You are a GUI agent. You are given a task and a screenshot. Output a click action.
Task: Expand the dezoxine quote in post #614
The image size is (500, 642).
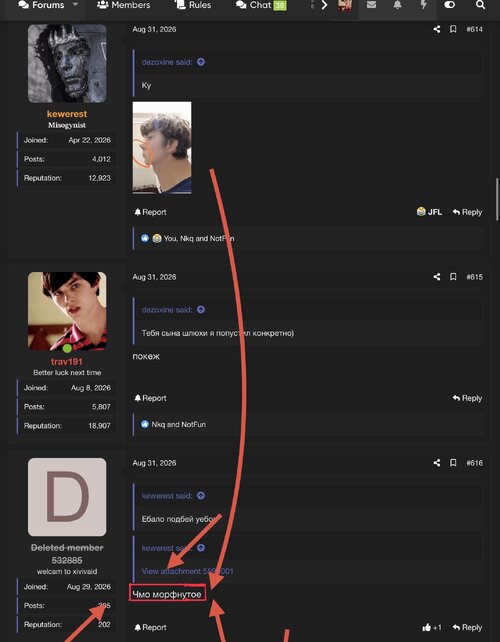pyautogui.click(x=201, y=62)
